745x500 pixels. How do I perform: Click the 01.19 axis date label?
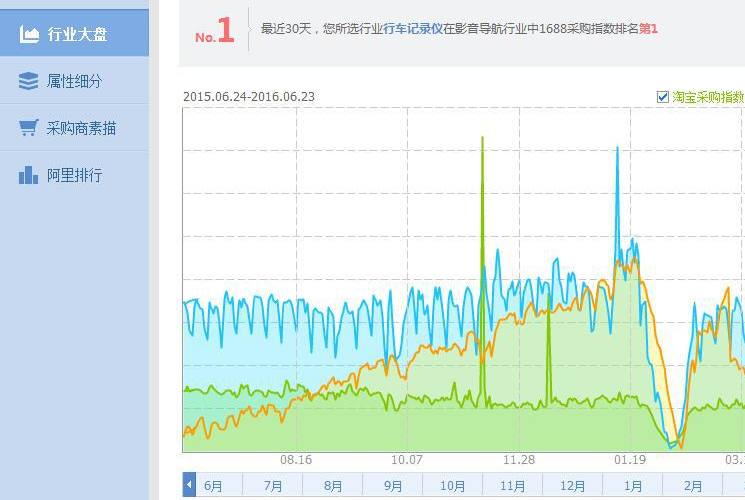(630, 460)
